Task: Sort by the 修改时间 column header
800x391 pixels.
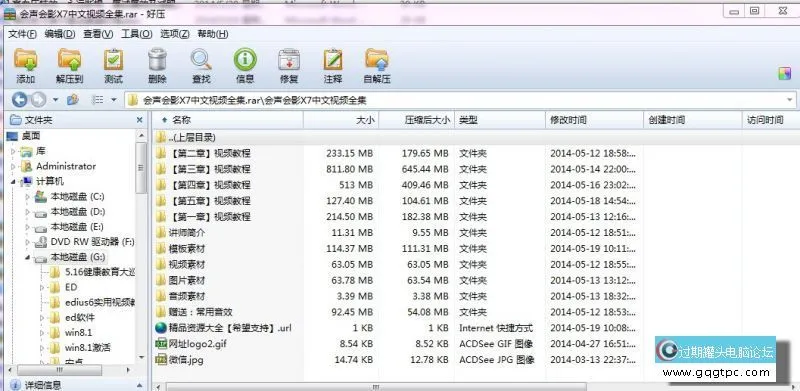Action: (x=594, y=120)
